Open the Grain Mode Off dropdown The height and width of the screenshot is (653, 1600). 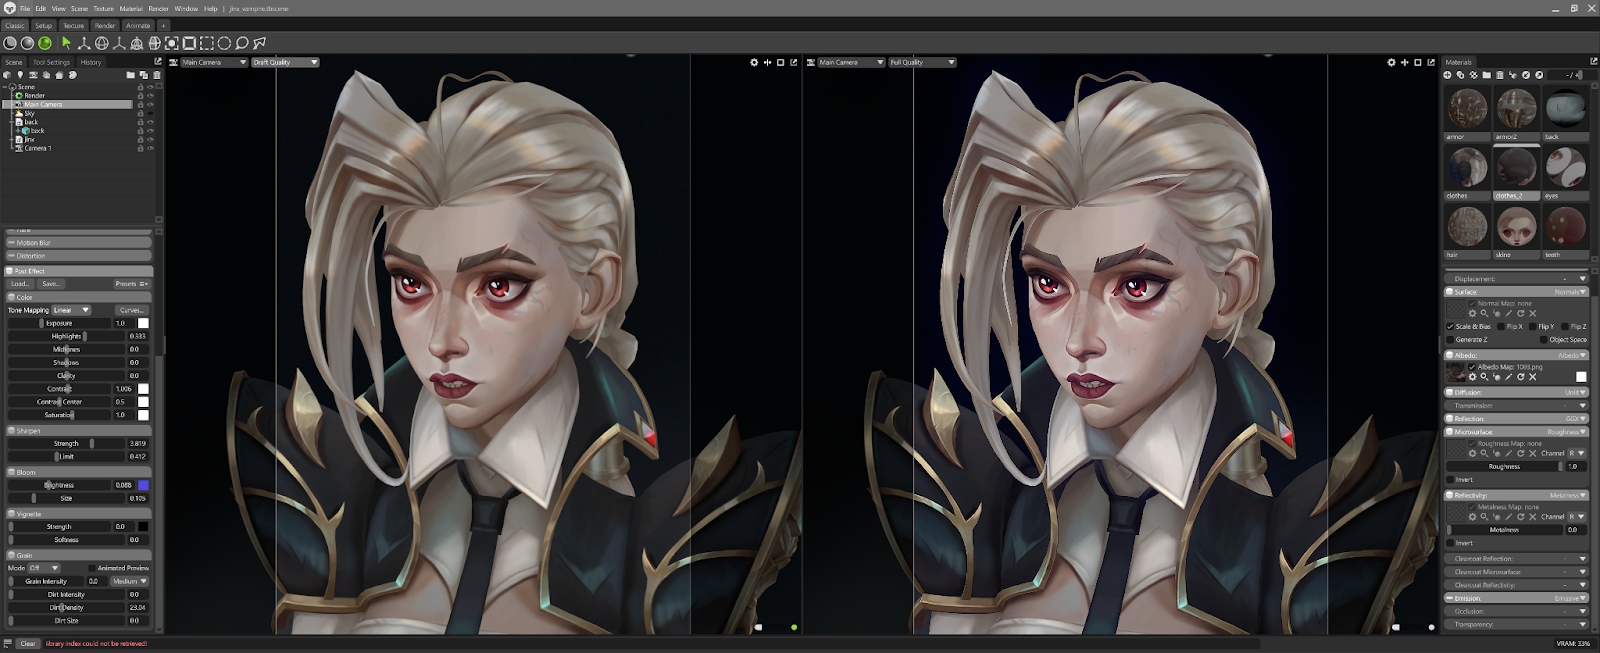tap(44, 568)
